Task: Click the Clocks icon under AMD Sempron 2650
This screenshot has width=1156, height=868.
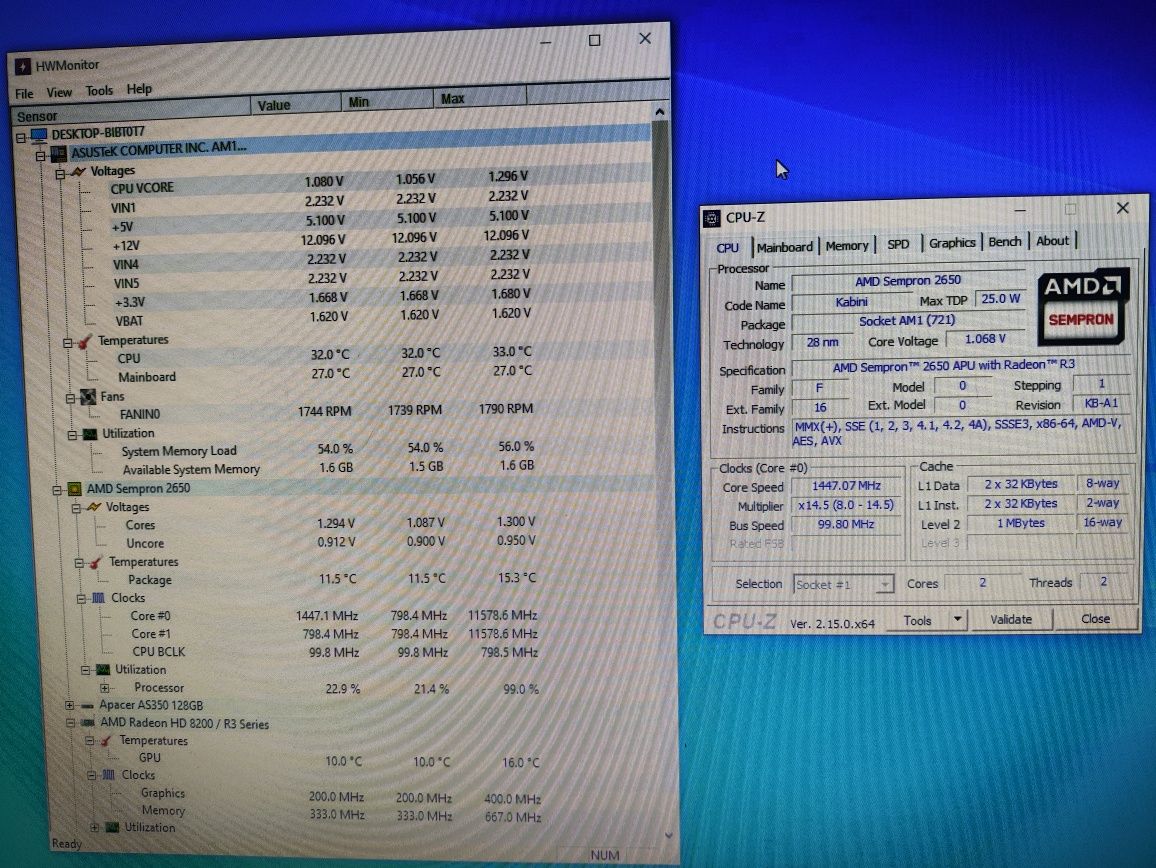Action: (x=98, y=598)
